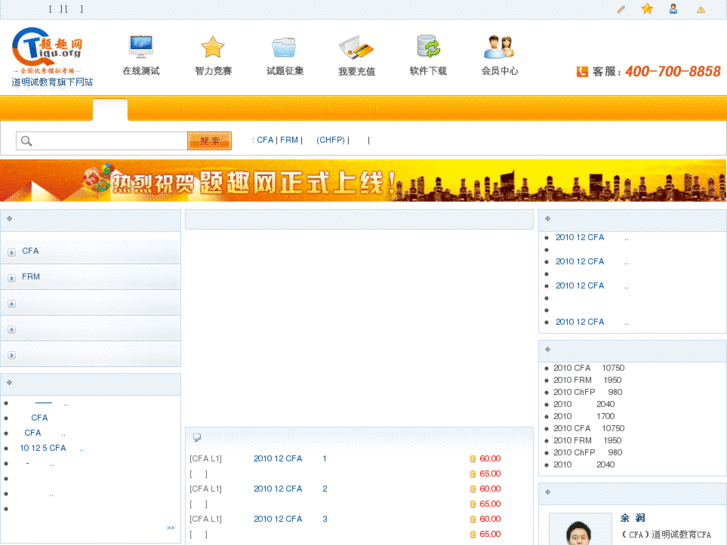Click the user avatar icon in top bar

(673, 9)
